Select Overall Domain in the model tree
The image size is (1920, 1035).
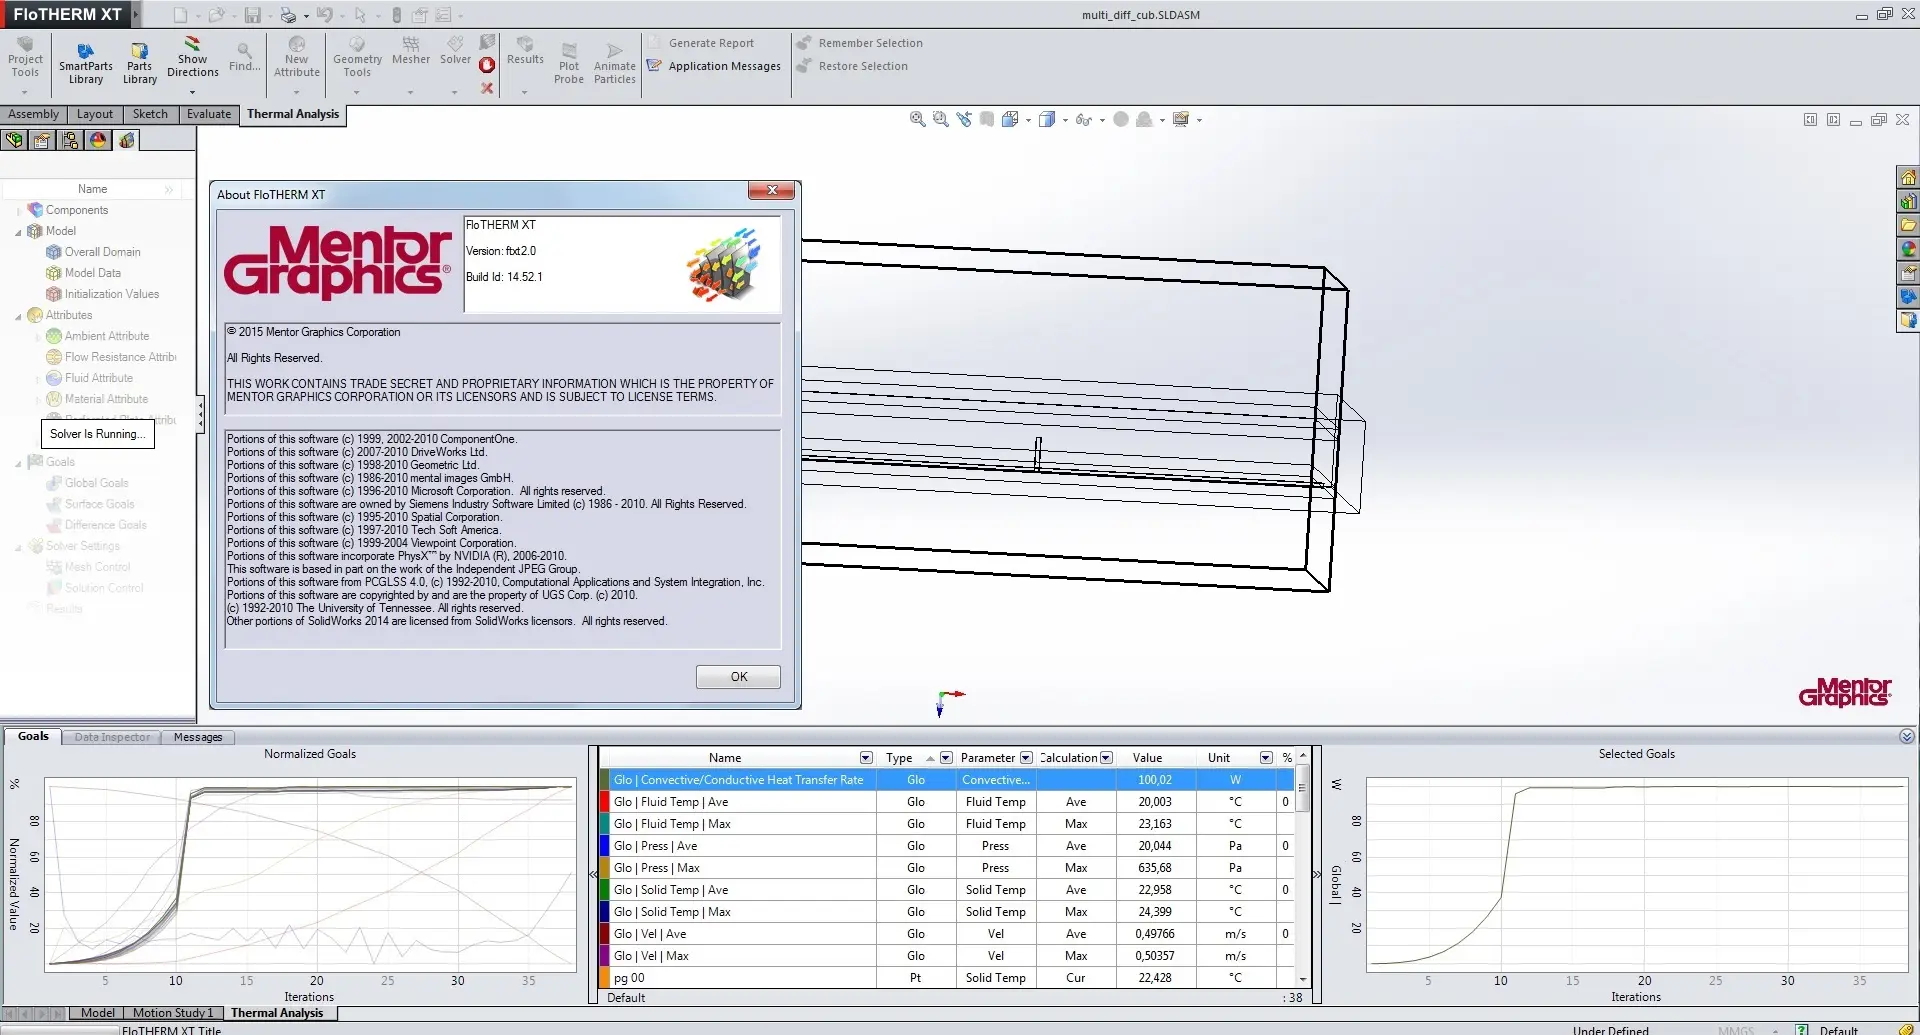coord(93,252)
